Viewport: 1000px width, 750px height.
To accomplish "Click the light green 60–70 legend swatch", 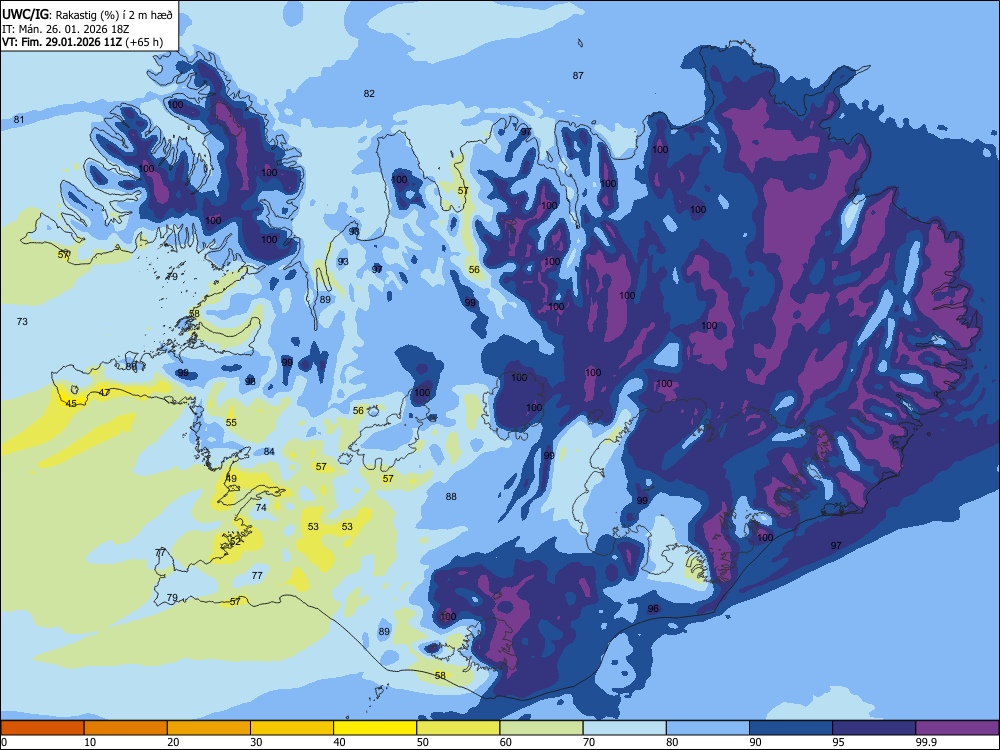I will click(x=541, y=728).
